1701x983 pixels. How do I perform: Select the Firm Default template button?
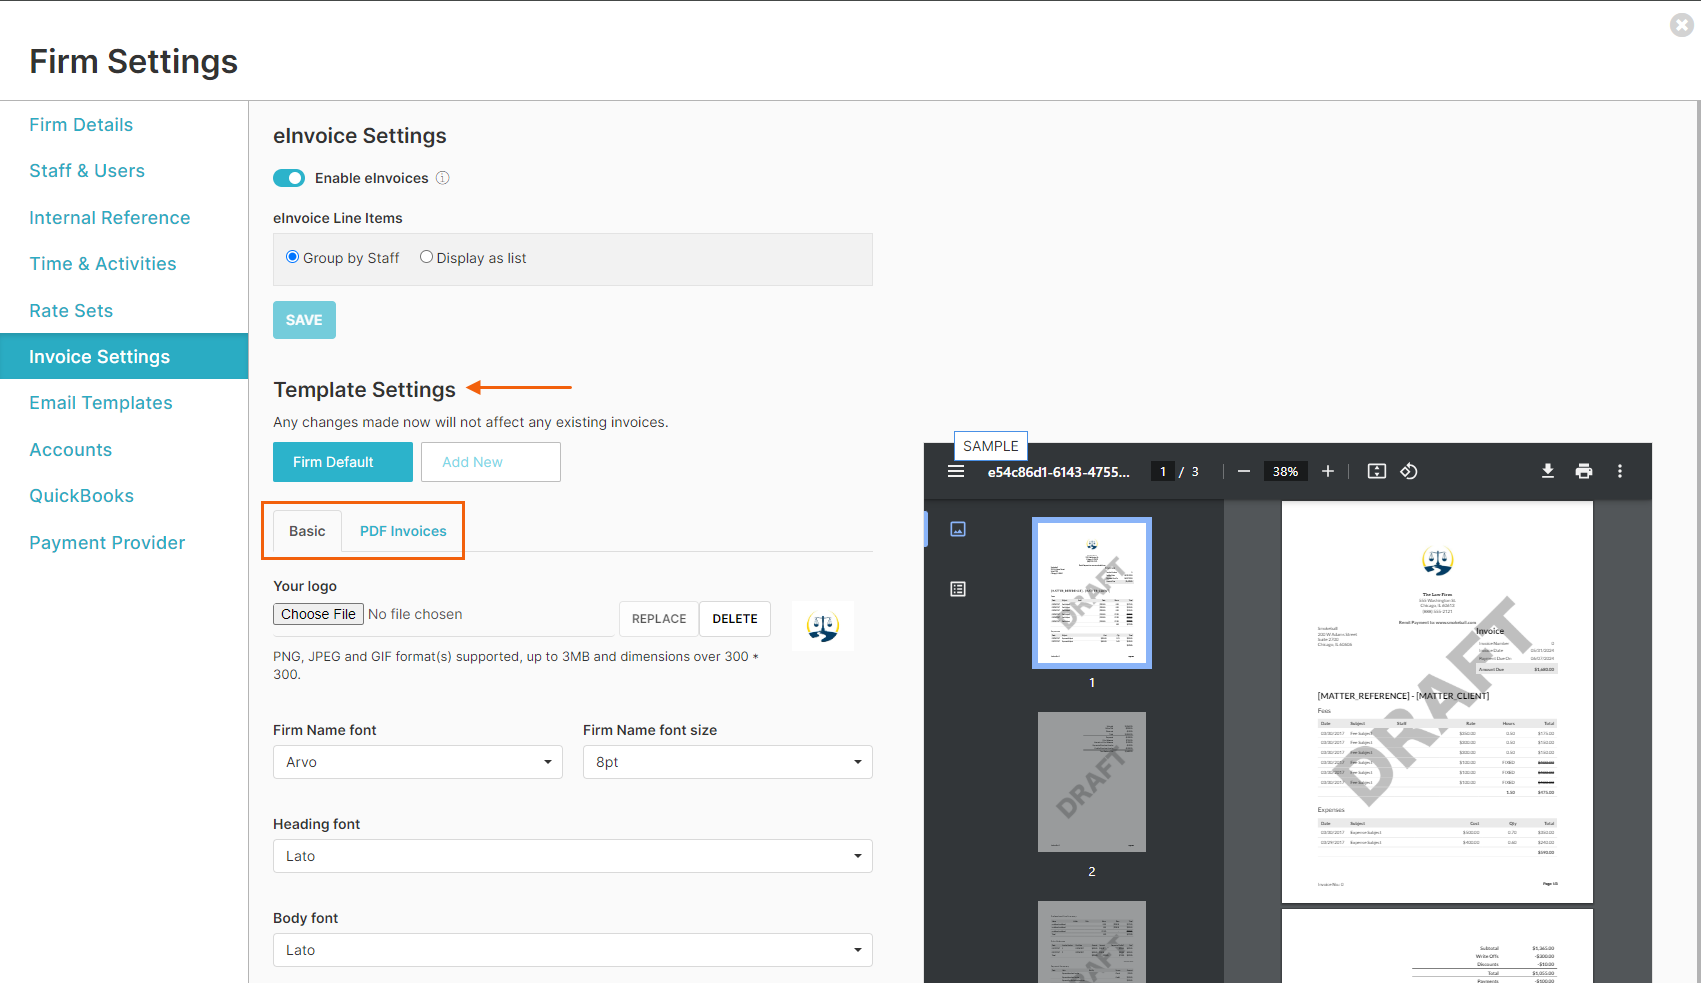click(343, 462)
